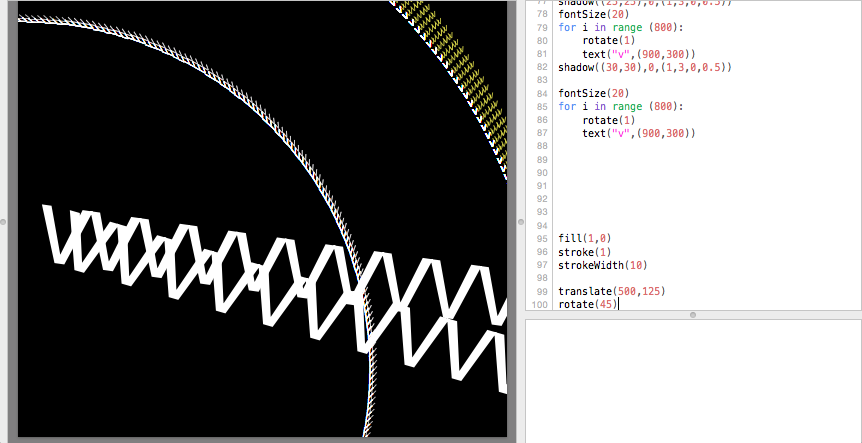862x443 pixels.
Task: Click the strokeWidth(10) line in the editor
Action: (x=603, y=265)
